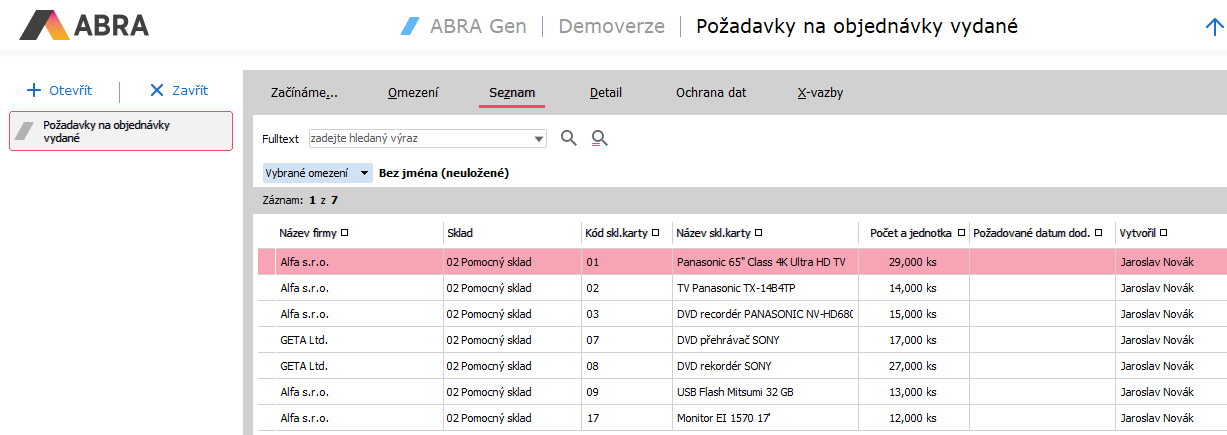Switch to the Omezení tab

pos(413,92)
